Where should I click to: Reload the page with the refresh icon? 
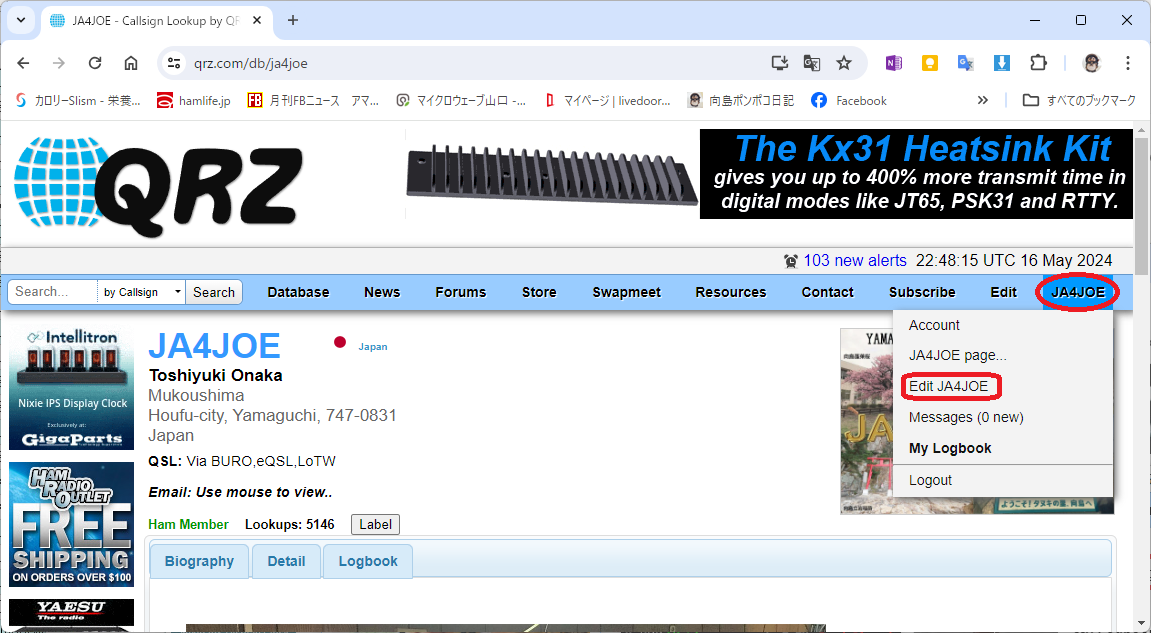point(95,63)
